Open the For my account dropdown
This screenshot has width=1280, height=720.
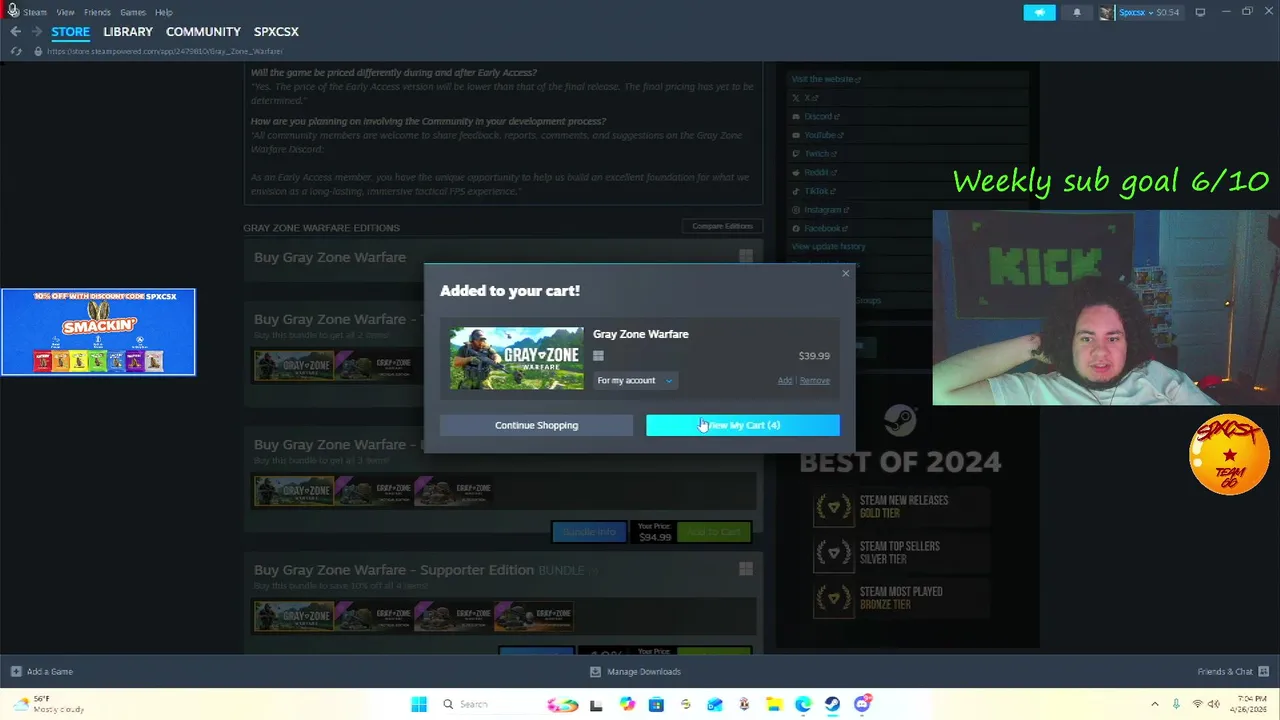point(635,380)
